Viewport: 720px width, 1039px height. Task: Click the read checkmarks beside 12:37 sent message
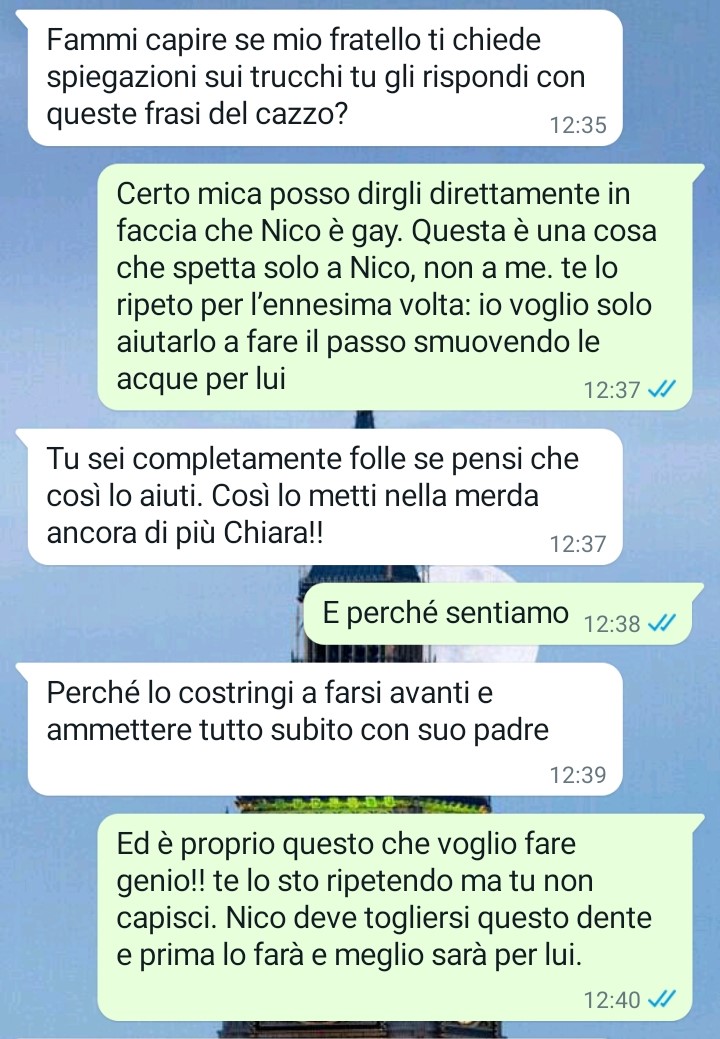pos(662,389)
